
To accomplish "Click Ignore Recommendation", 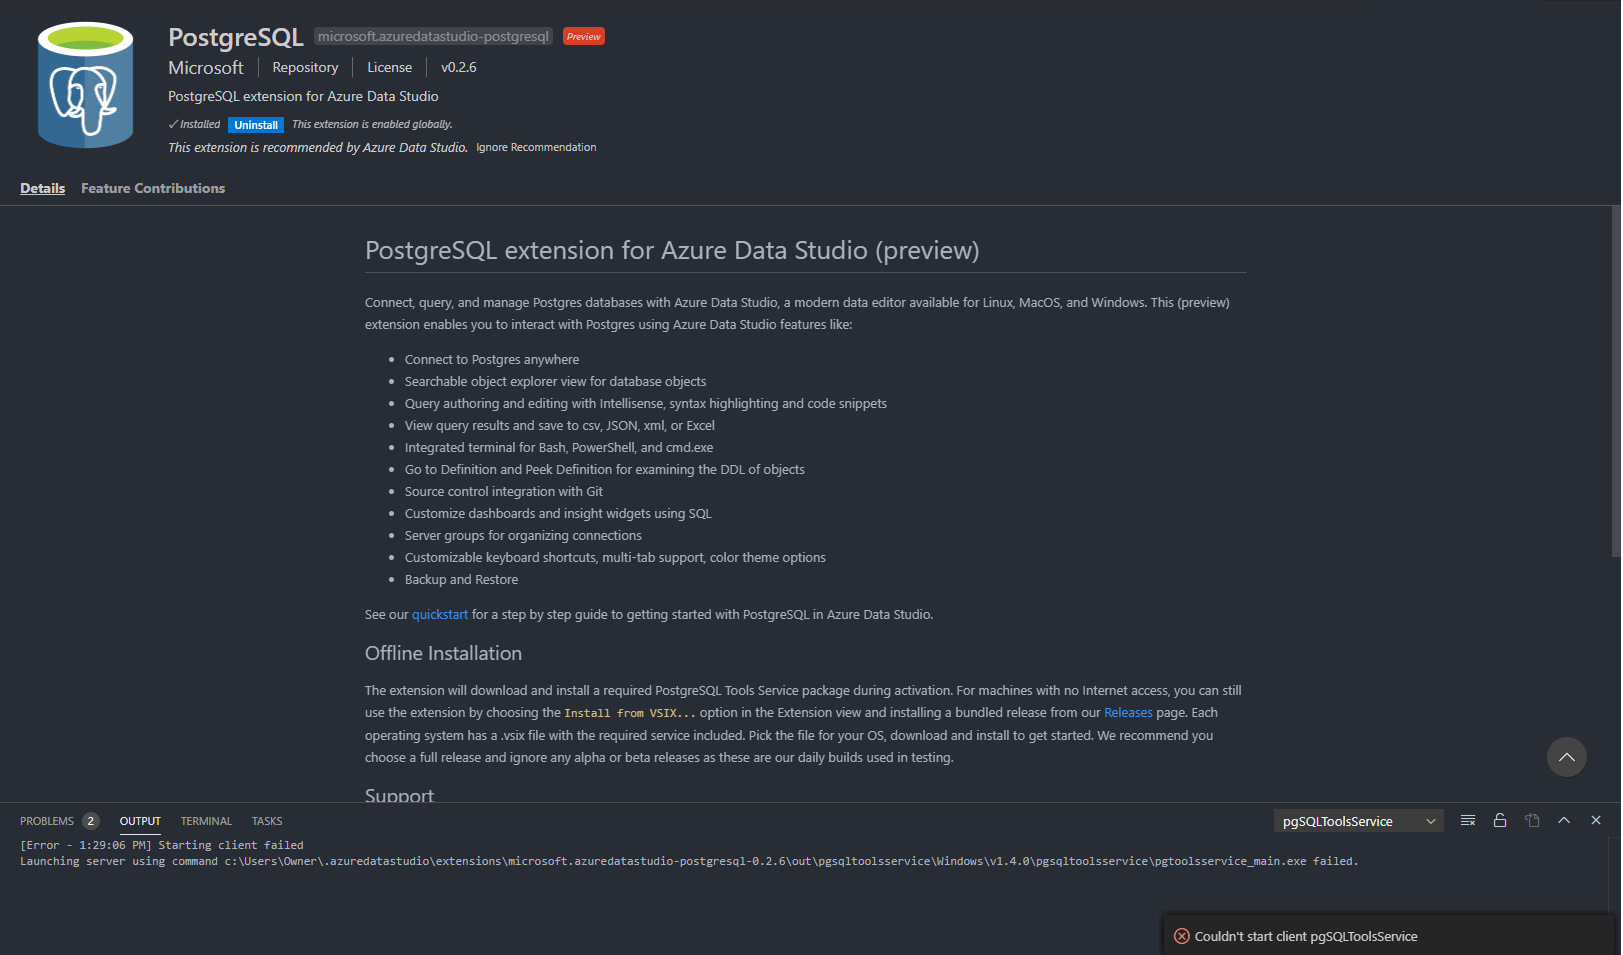I will pos(536,147).
